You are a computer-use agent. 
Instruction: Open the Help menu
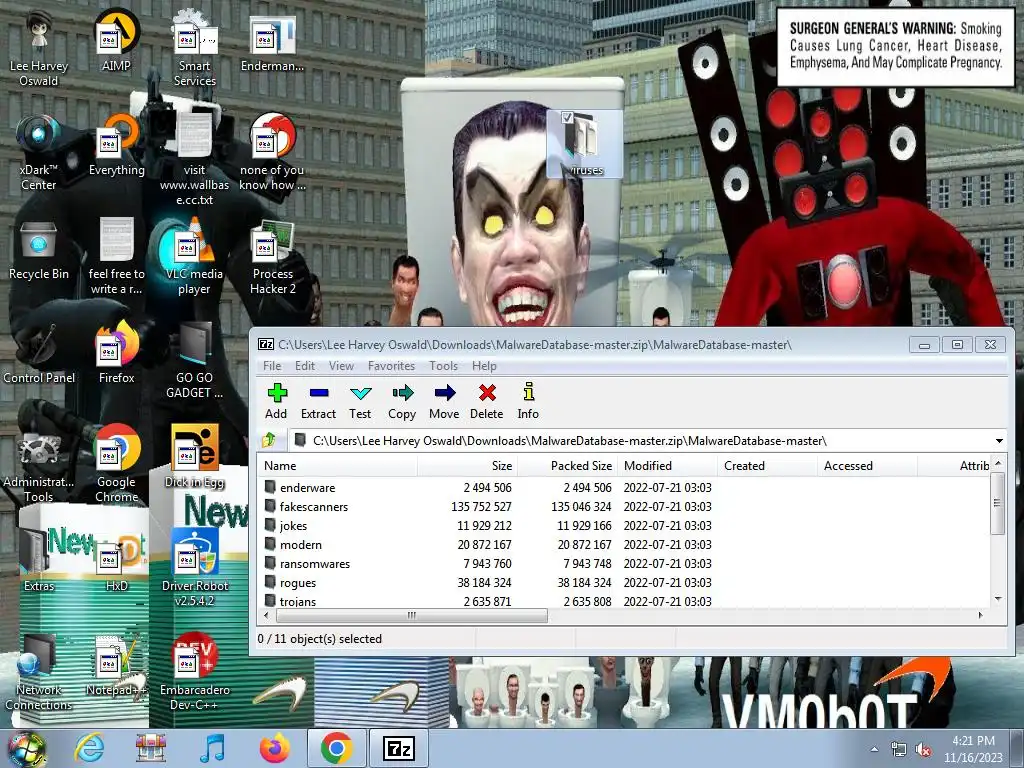pos(484,366)
